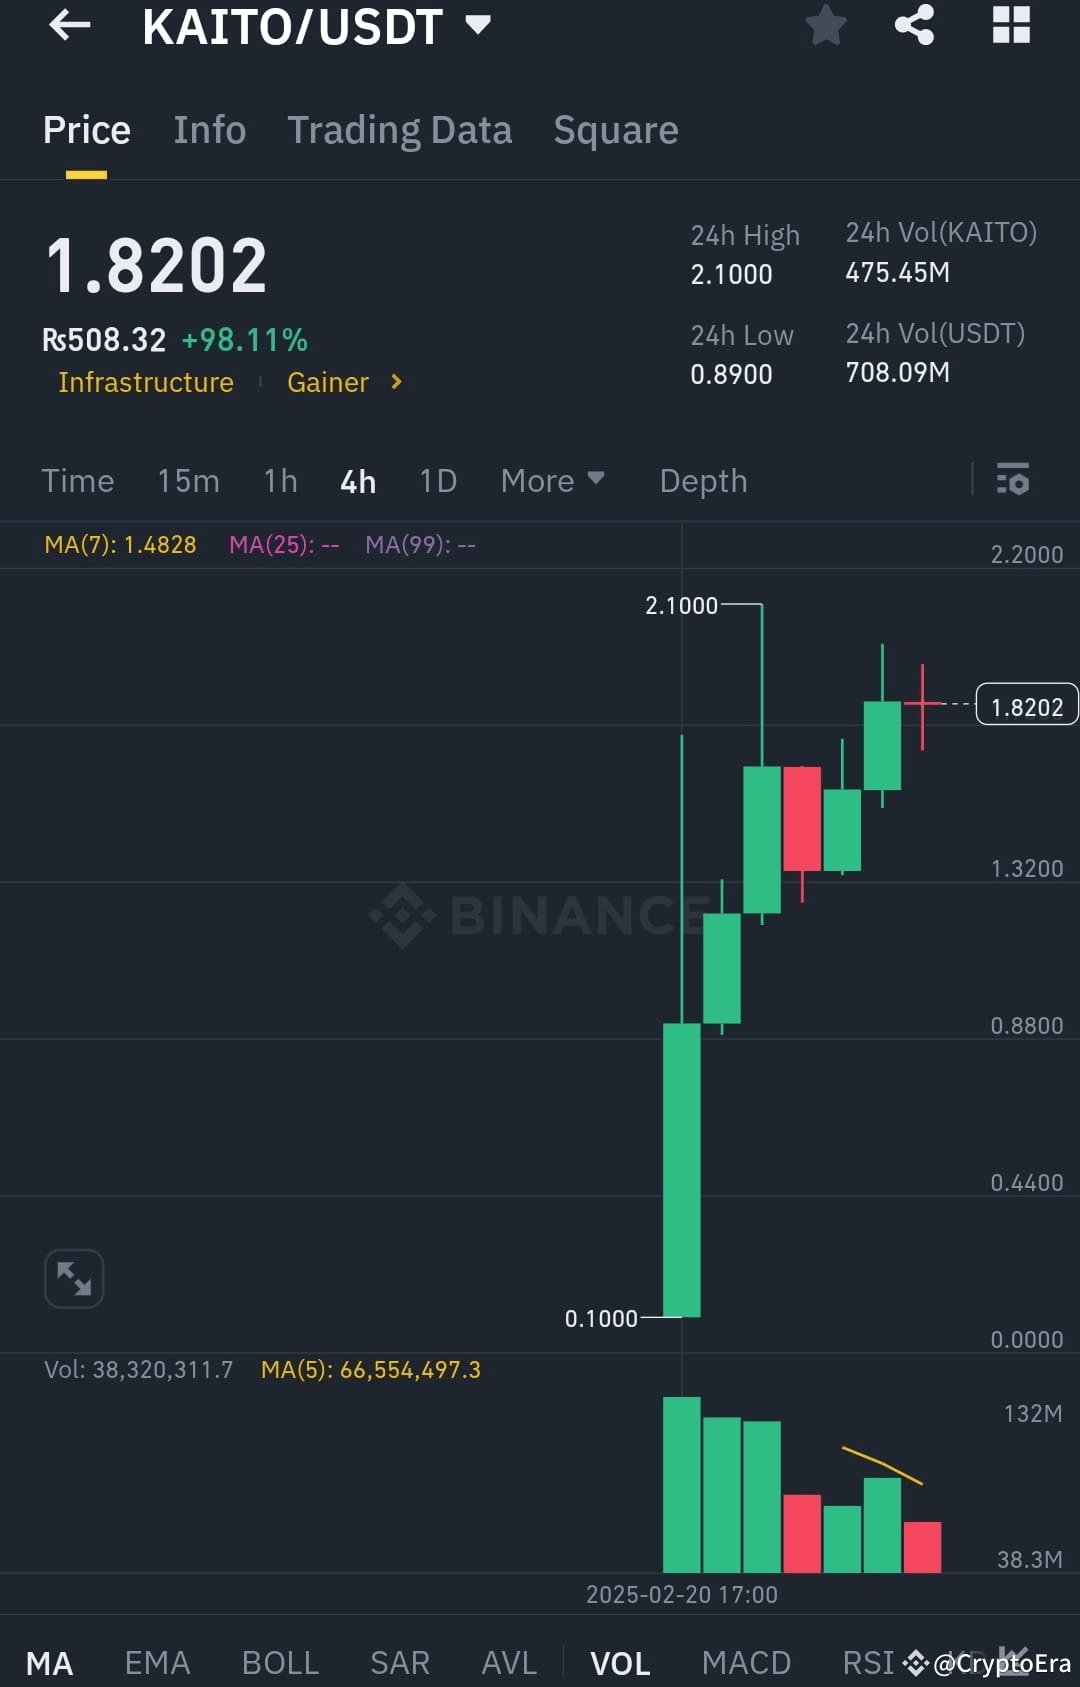Image resolution: width=1080 pixels, height=1687 pixels.
Task: Tap the VOL indicator selector
Action: (x=620, y=1661)
